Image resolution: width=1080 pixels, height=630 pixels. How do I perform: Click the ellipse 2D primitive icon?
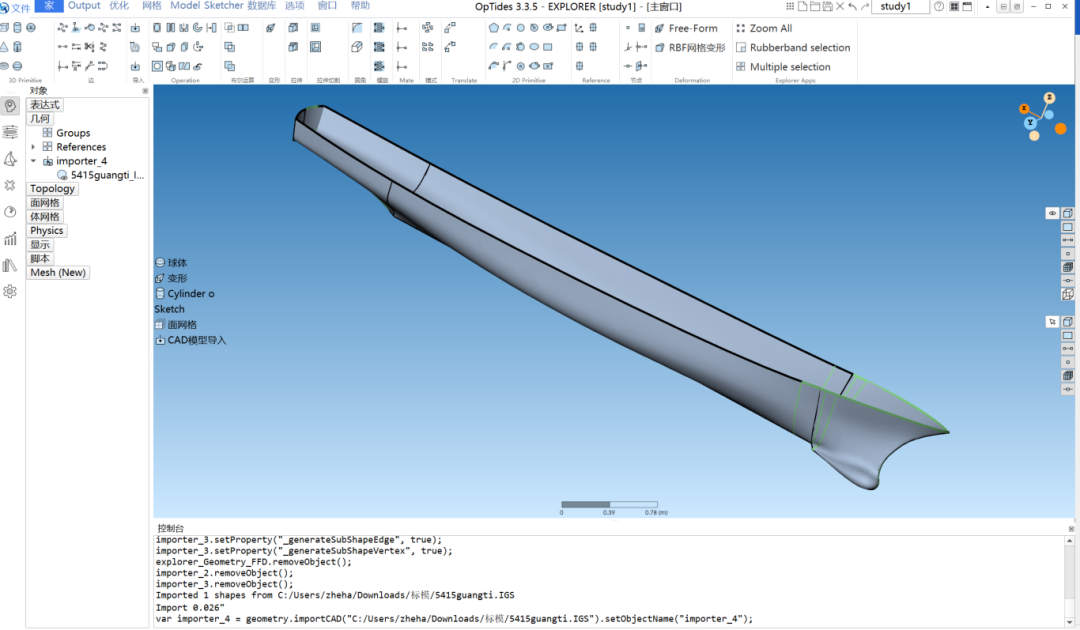534,47
